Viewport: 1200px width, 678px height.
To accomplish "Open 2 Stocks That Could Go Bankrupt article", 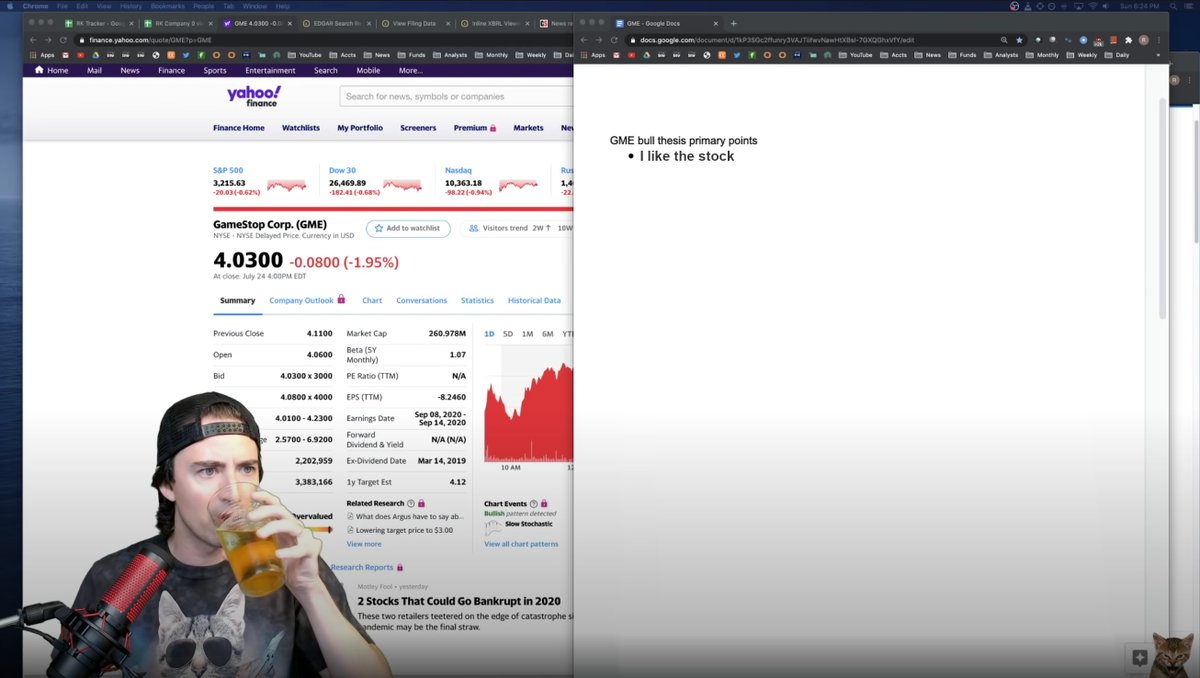I will [x=459, y=601].
